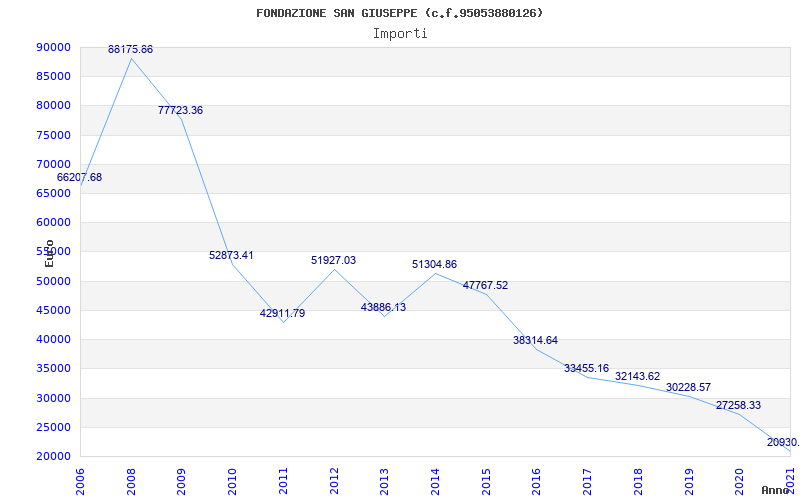Click x-axis year 2019
The image size is (800, 500).
pos(689,481)
